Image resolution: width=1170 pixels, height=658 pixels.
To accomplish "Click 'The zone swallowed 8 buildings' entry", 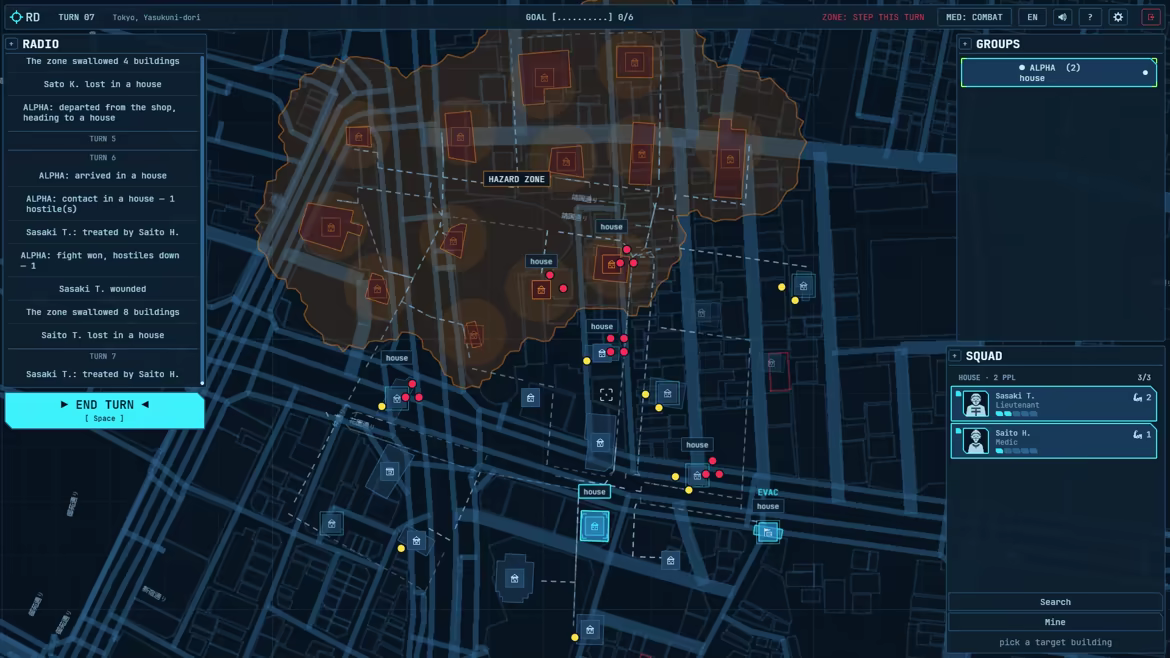I will tap(102, 313).
